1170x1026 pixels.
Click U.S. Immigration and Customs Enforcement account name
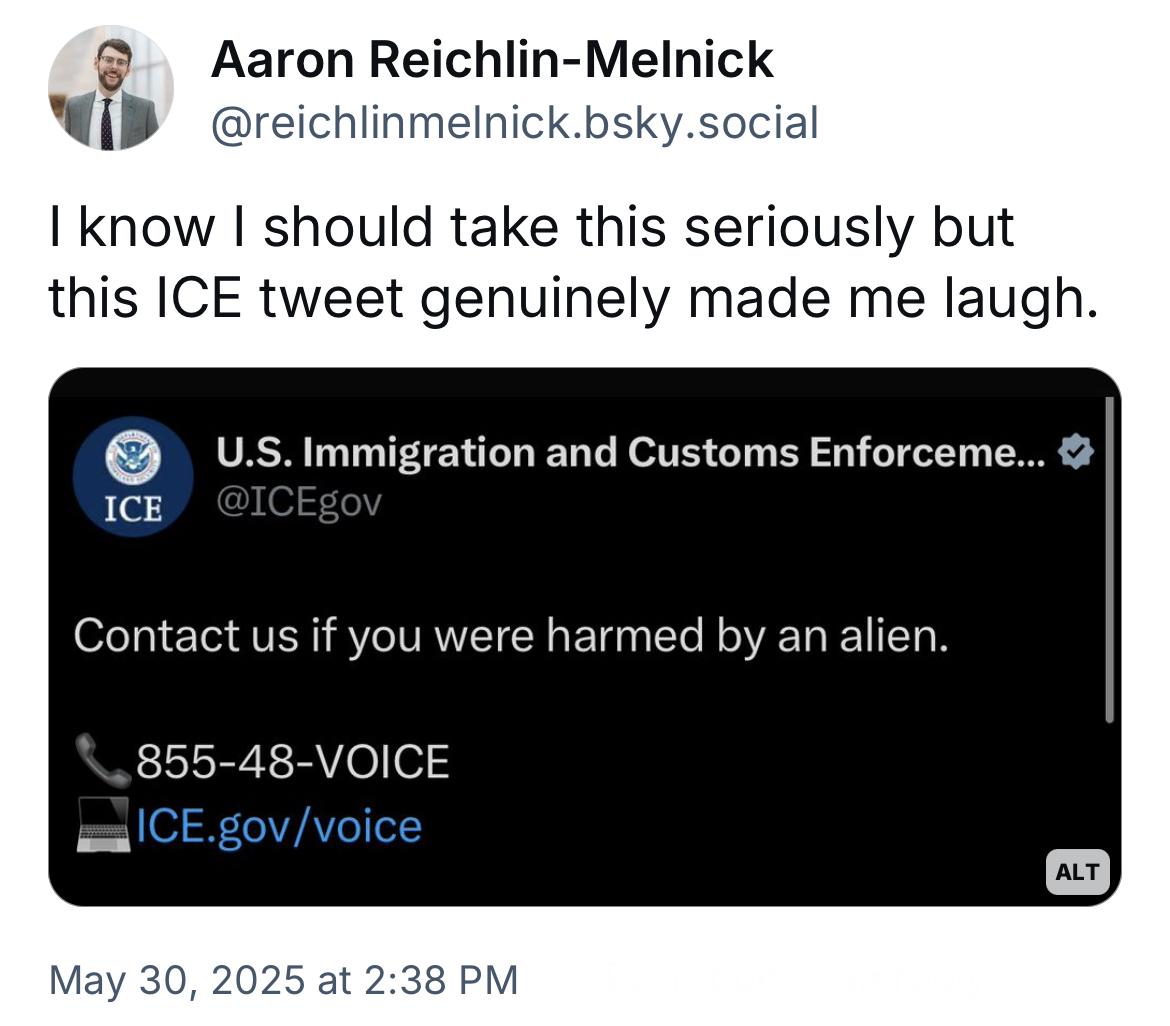tap(631, 452)
